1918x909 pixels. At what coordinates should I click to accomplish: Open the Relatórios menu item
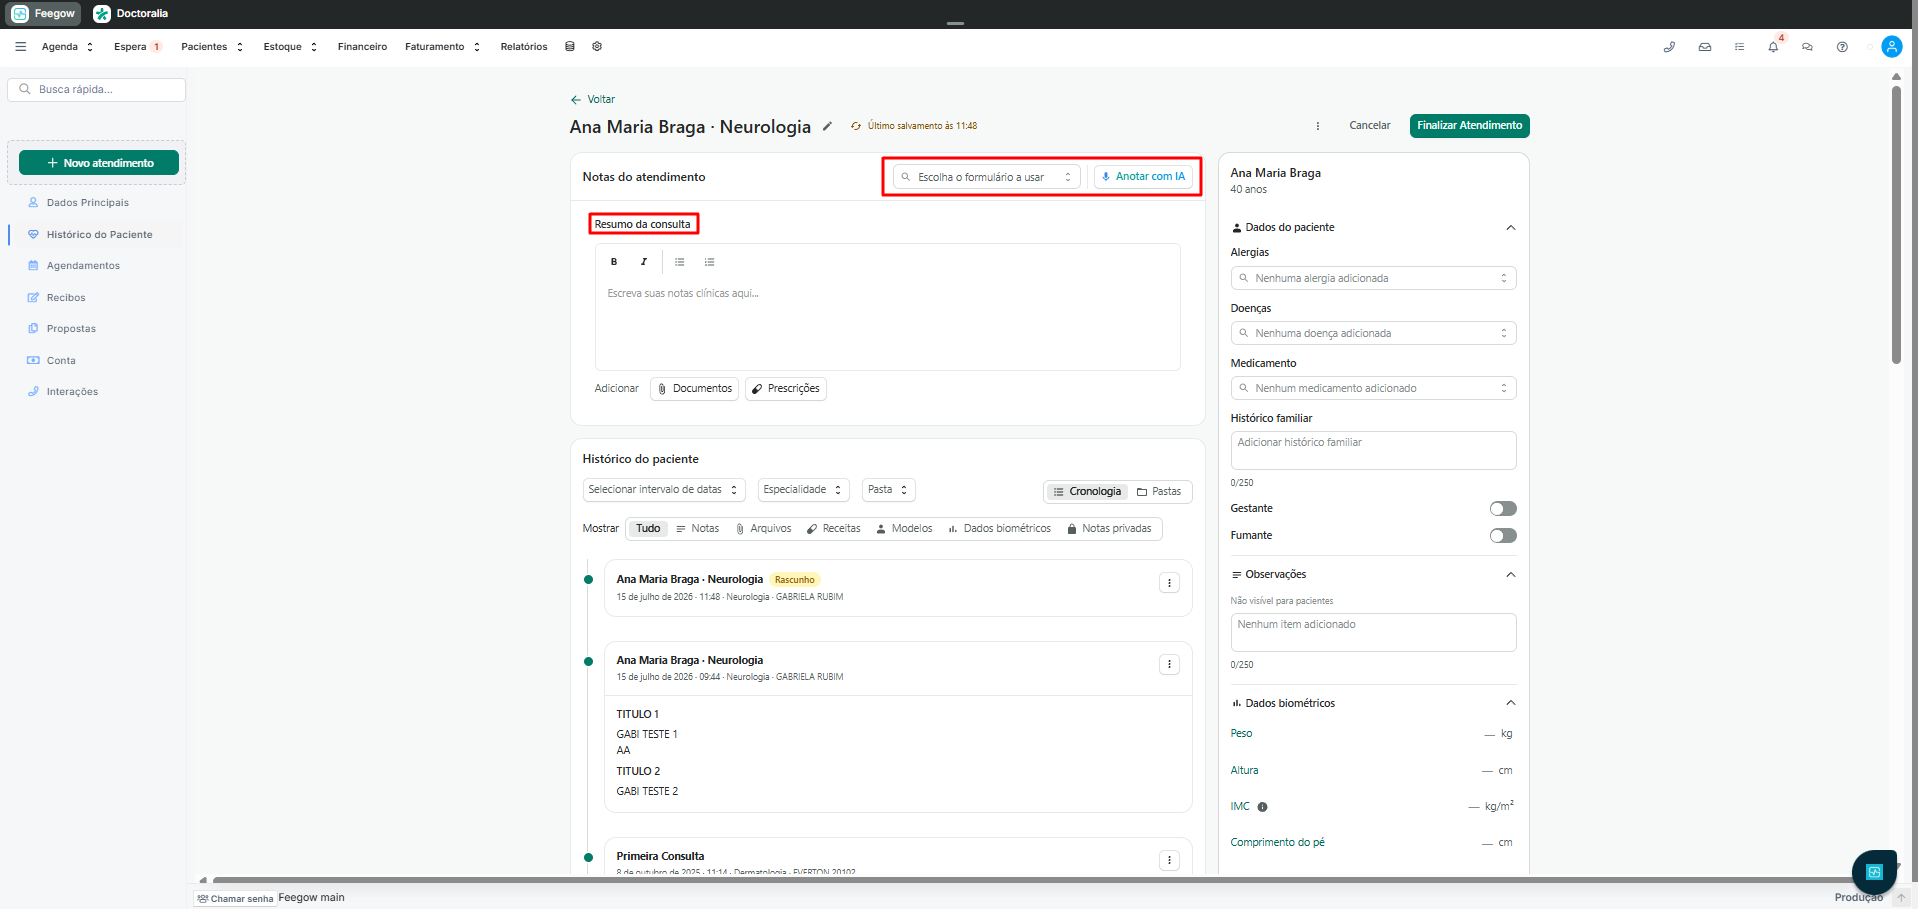pos(524,47)
